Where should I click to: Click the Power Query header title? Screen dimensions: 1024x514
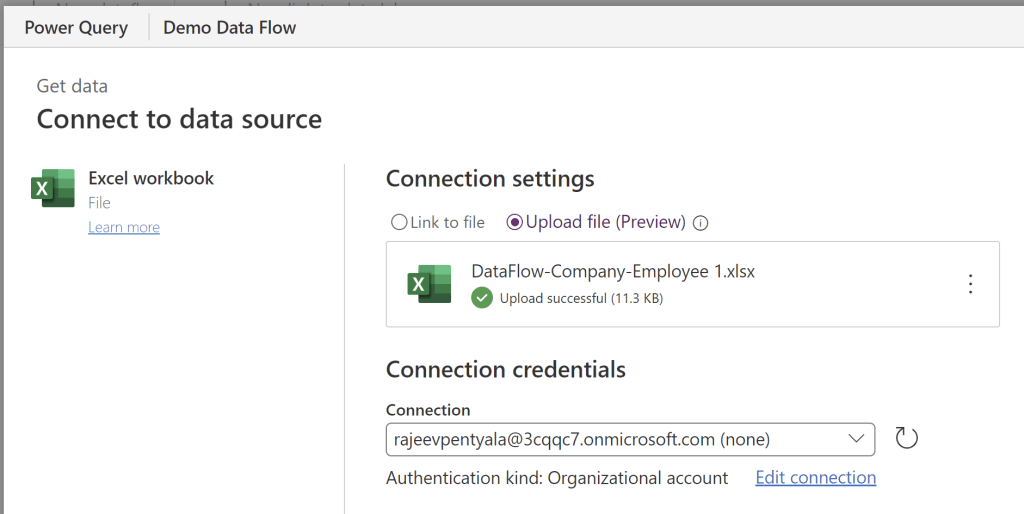76,27
